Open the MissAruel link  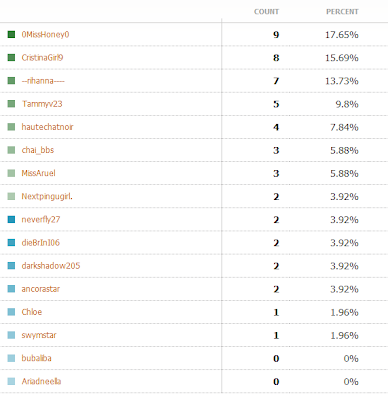pyautogui.click(x=38, y=173)
